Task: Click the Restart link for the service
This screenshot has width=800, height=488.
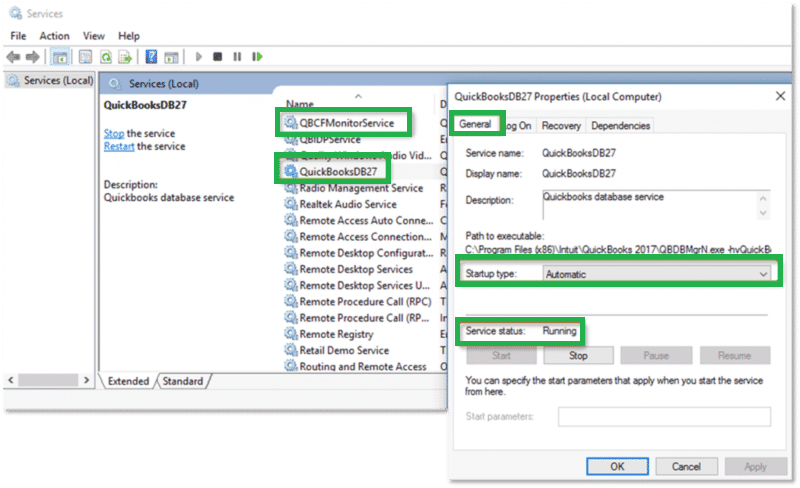Action: click(119, 147)
